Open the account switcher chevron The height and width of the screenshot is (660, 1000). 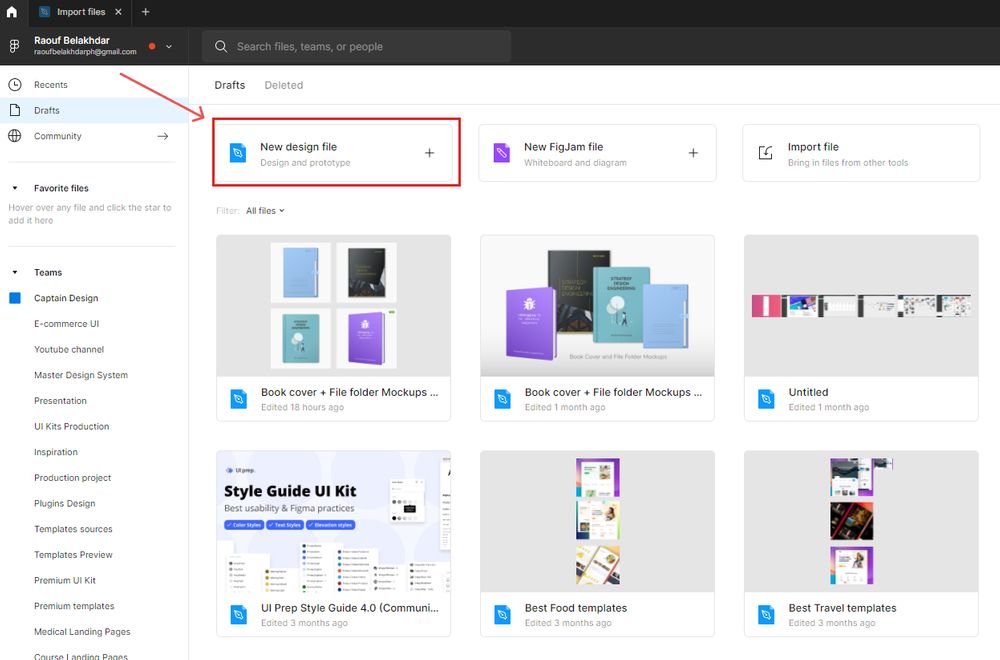pyautogui.click(x=167, y=46)
